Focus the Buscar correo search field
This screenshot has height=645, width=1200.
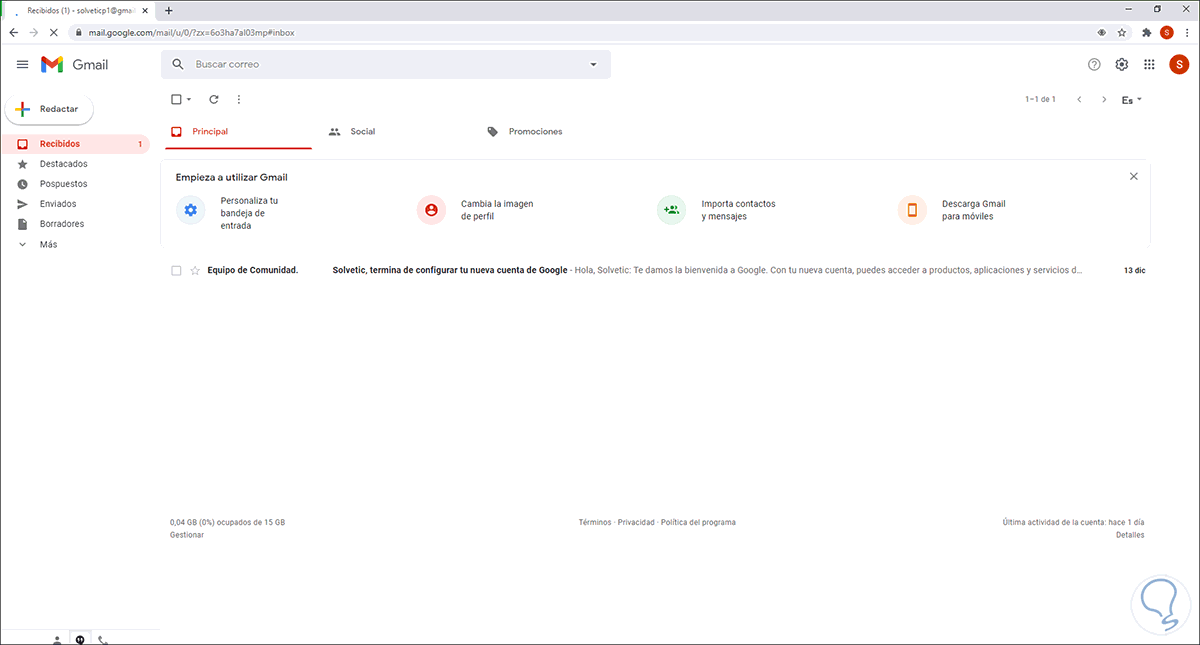[386, 64]
